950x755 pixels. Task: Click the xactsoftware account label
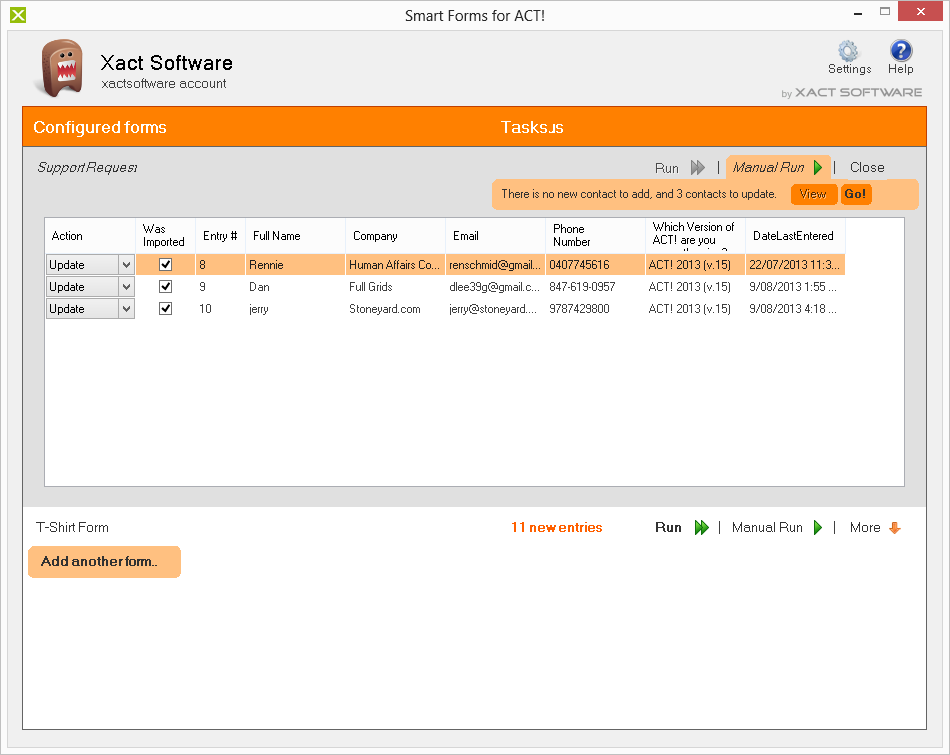pos(164,84)
